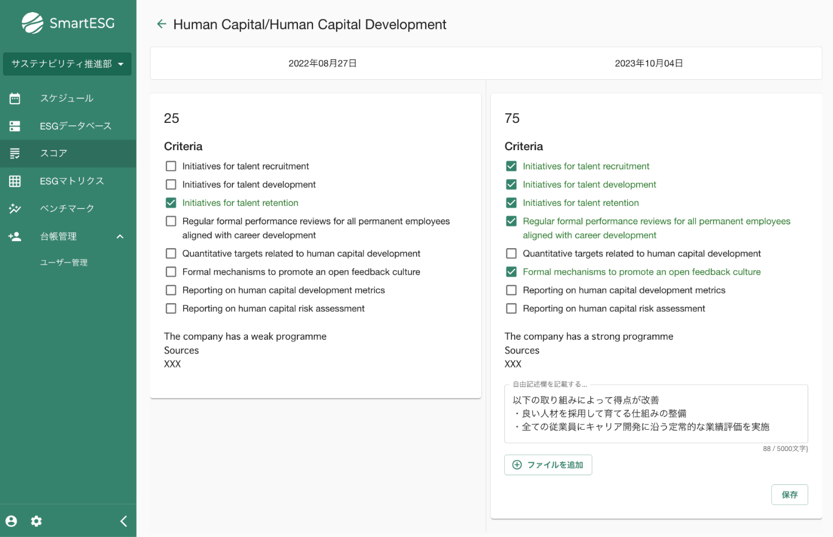The image size is (833, 537).
Task: Collapse the sidebar with the chevron icon
Action: pos(123,521)
